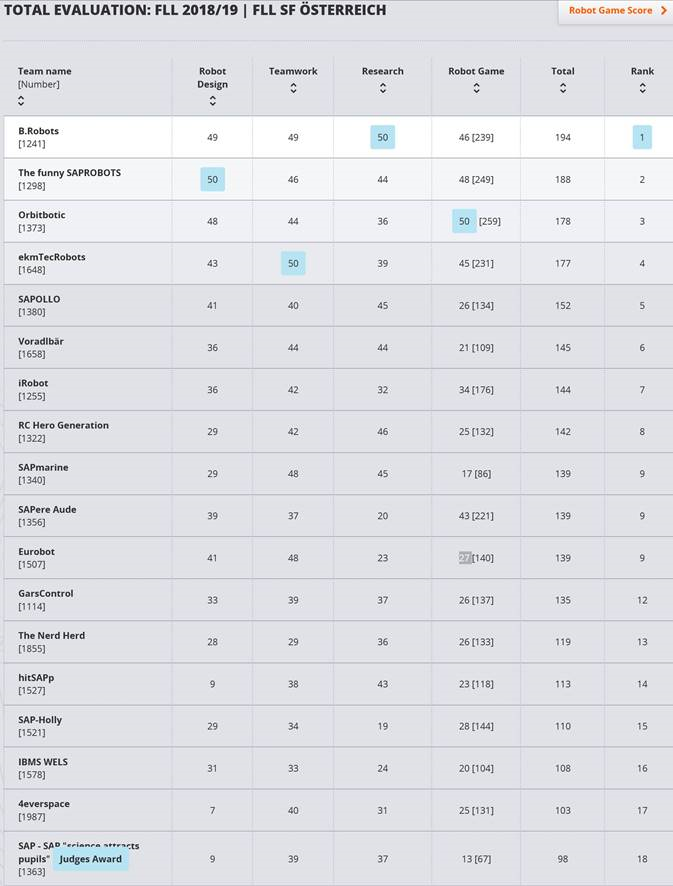The width and height of the screenshot is (673, 886).
Task: Select the Judges Award badge
Action: 90,859
